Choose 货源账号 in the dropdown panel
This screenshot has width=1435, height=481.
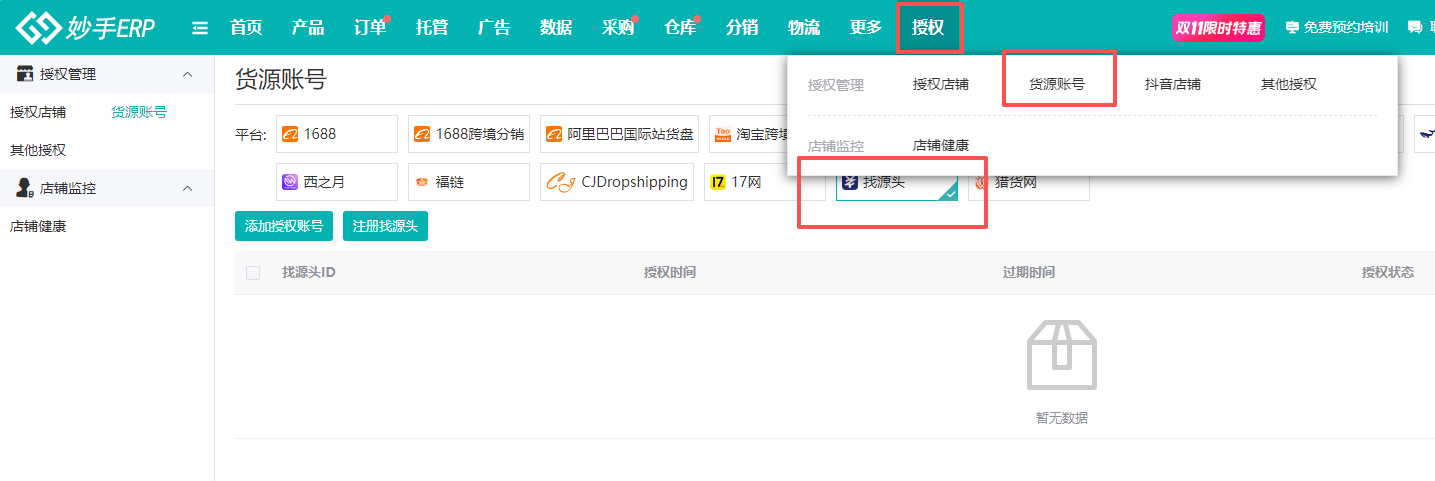(1057, 85)
